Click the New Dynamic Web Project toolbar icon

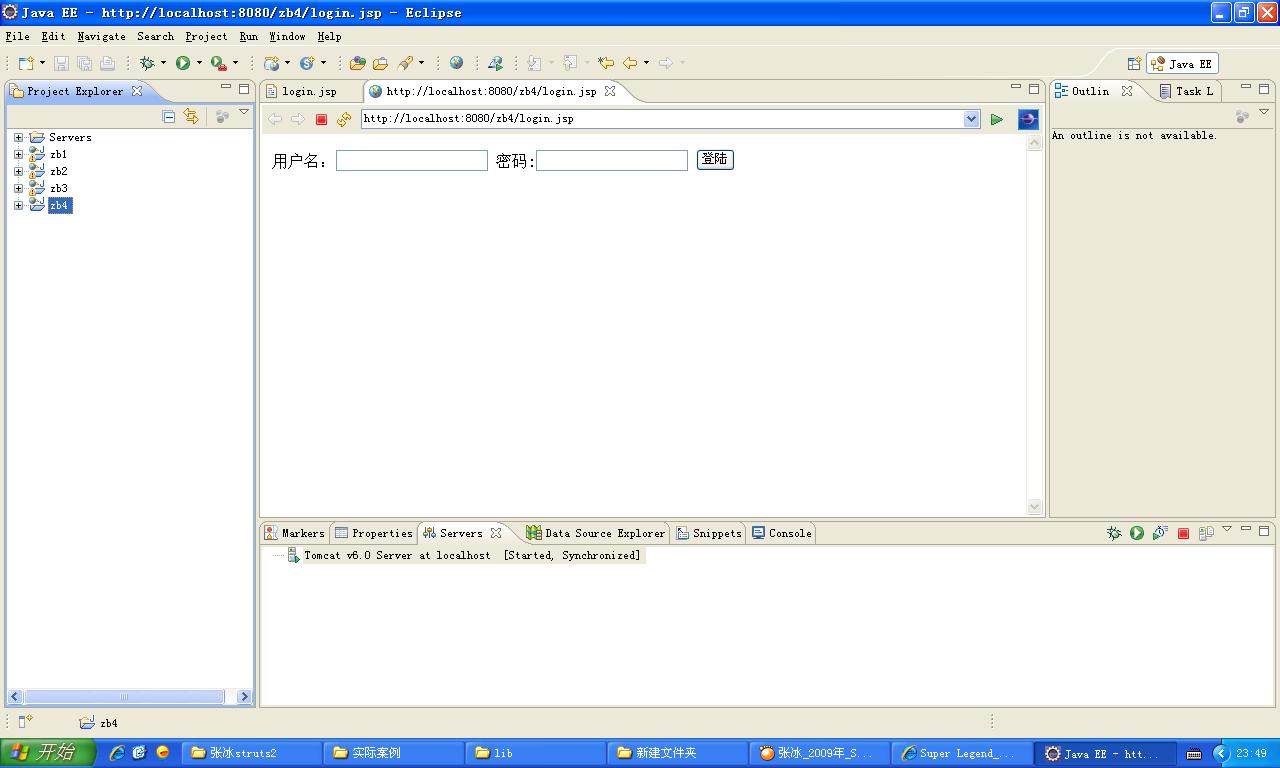click(x=271, y=63)
